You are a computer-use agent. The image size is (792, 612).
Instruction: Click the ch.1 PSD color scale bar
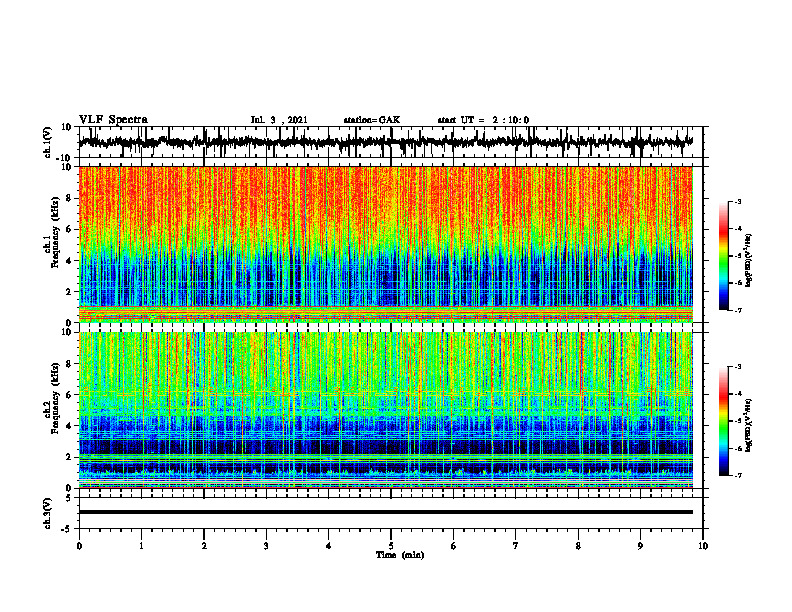723,256
